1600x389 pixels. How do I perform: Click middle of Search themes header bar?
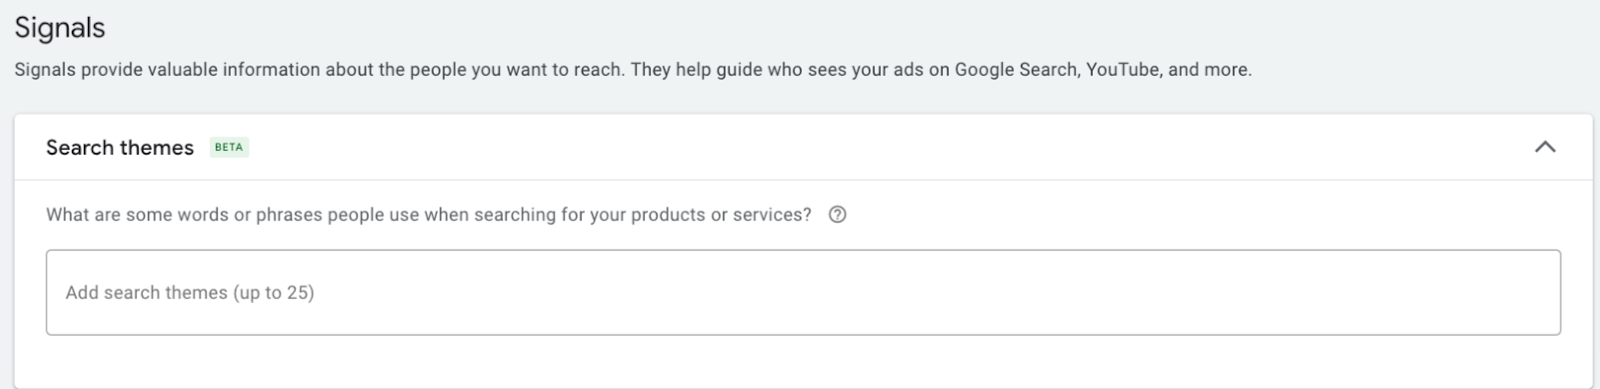pos(803,147)
